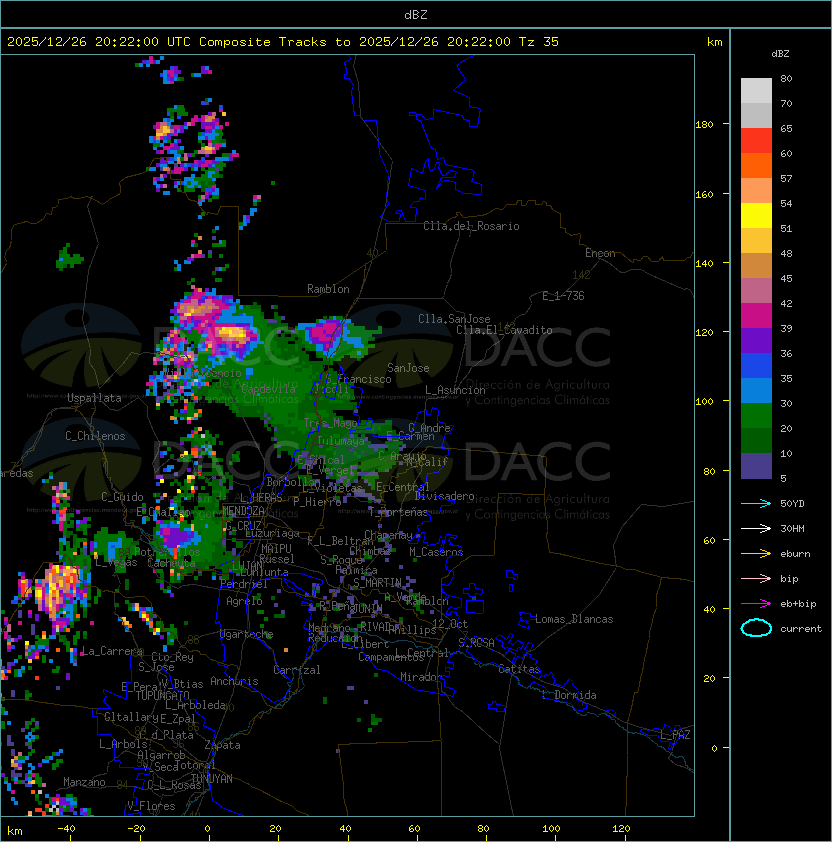Image resolution: width=832 pixels, height=842 pixels.
Task: Click the Carrizal label
Action: click(x=297, y=670)
